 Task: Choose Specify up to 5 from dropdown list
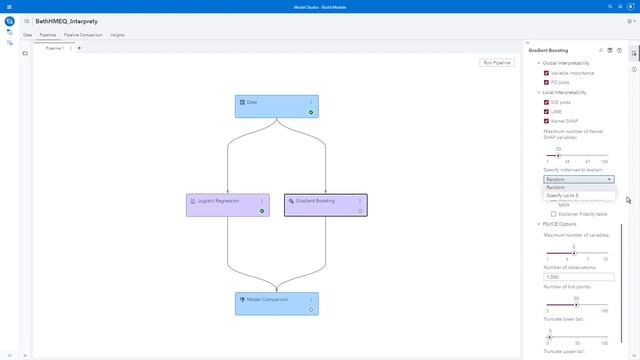click(x=579, y=196)
